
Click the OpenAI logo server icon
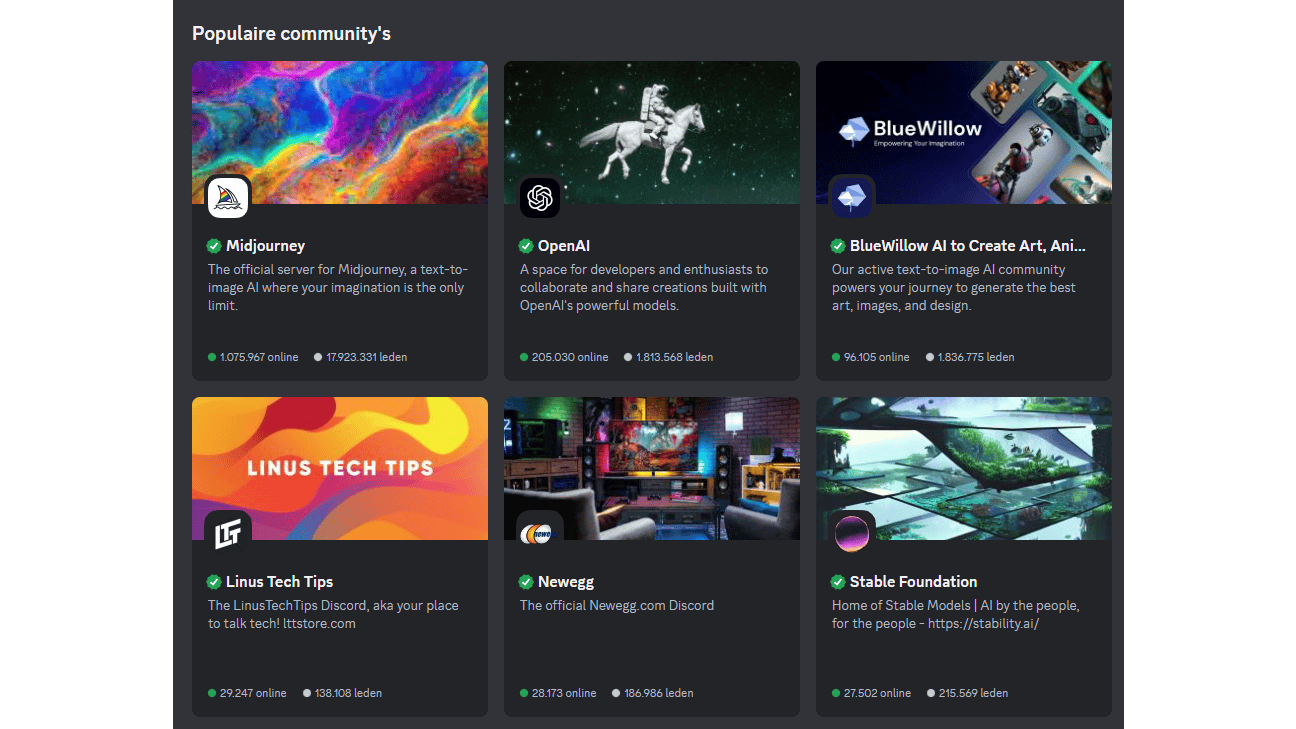540,198
